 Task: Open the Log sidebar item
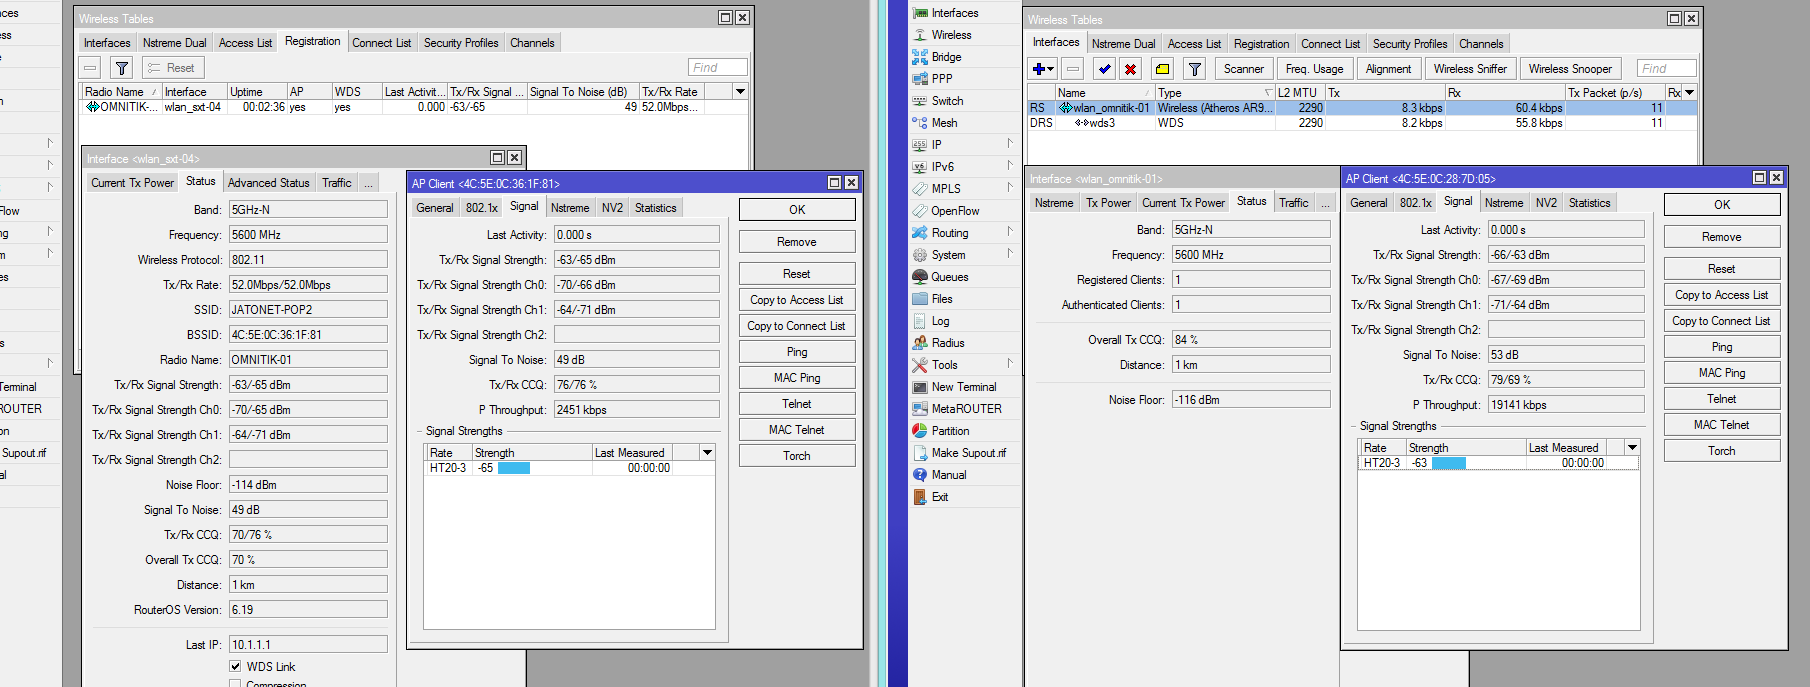pos(940,321)
